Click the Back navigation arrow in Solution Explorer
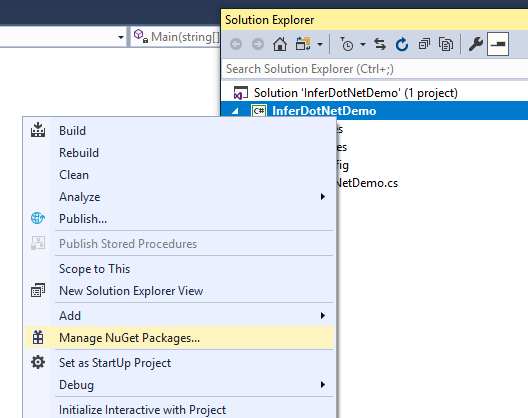This screenshot has width=528, height=418. (x=236, y=44)
